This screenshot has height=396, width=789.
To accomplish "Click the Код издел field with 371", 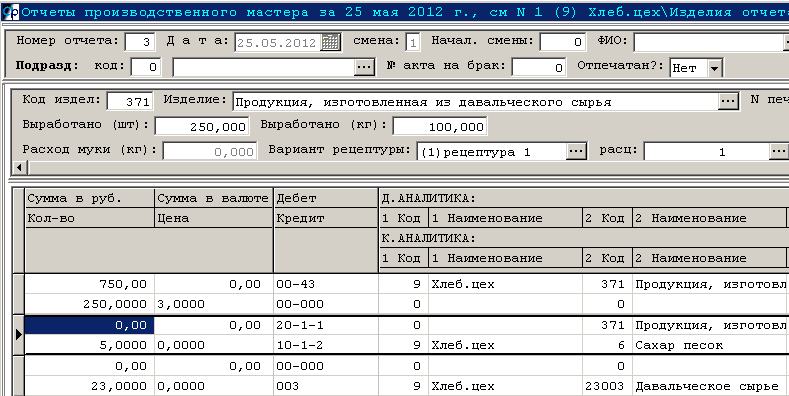I will [x=129, y=101].
